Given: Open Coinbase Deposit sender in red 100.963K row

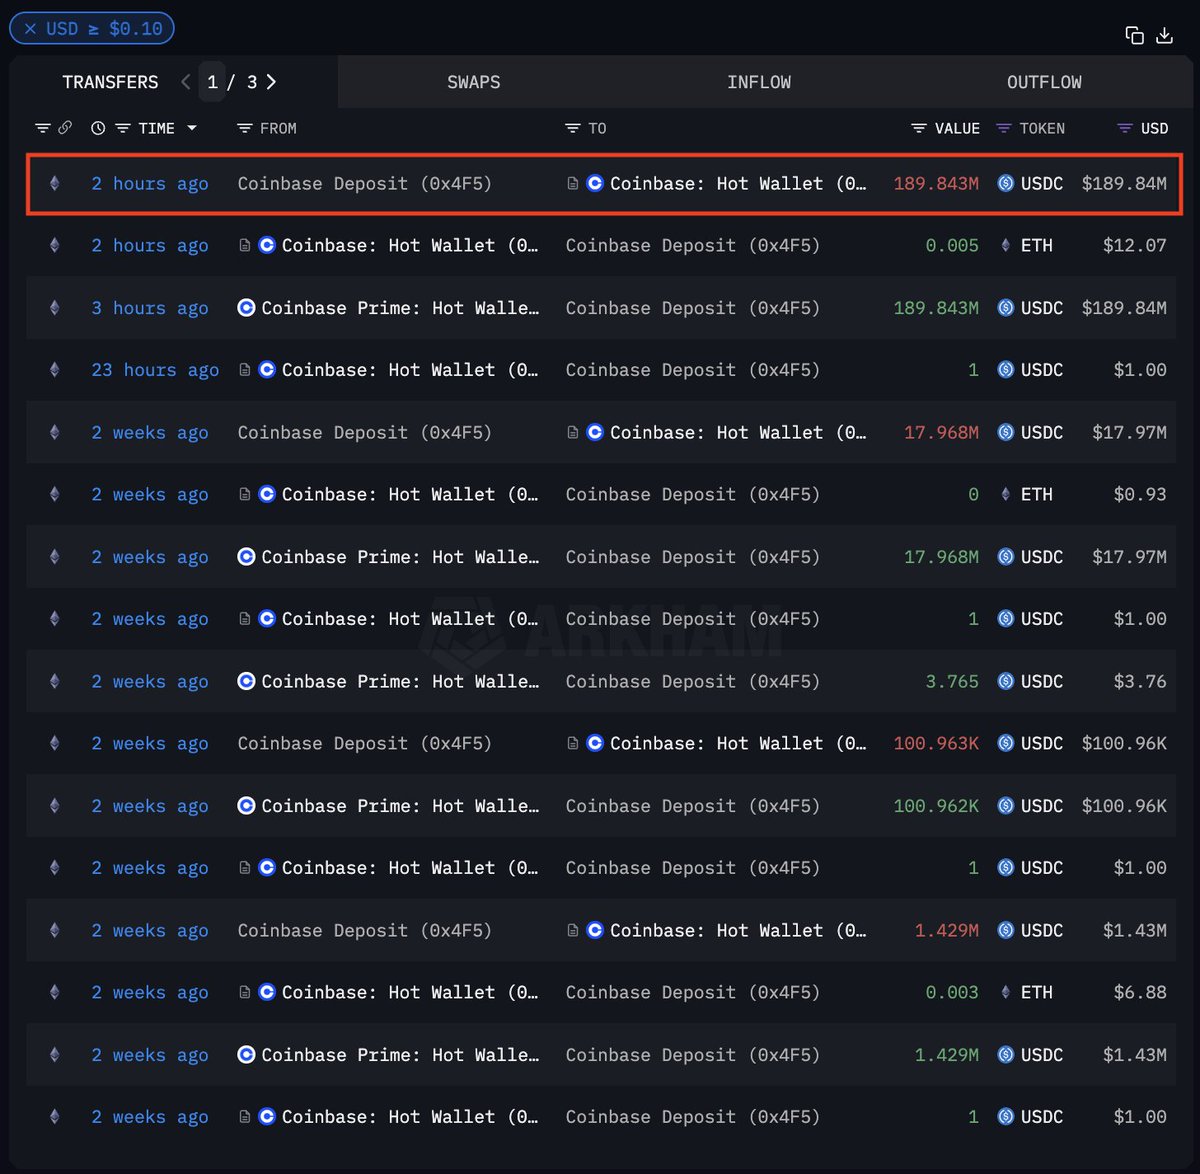Looking at the screenshot, I should [365, 743].
